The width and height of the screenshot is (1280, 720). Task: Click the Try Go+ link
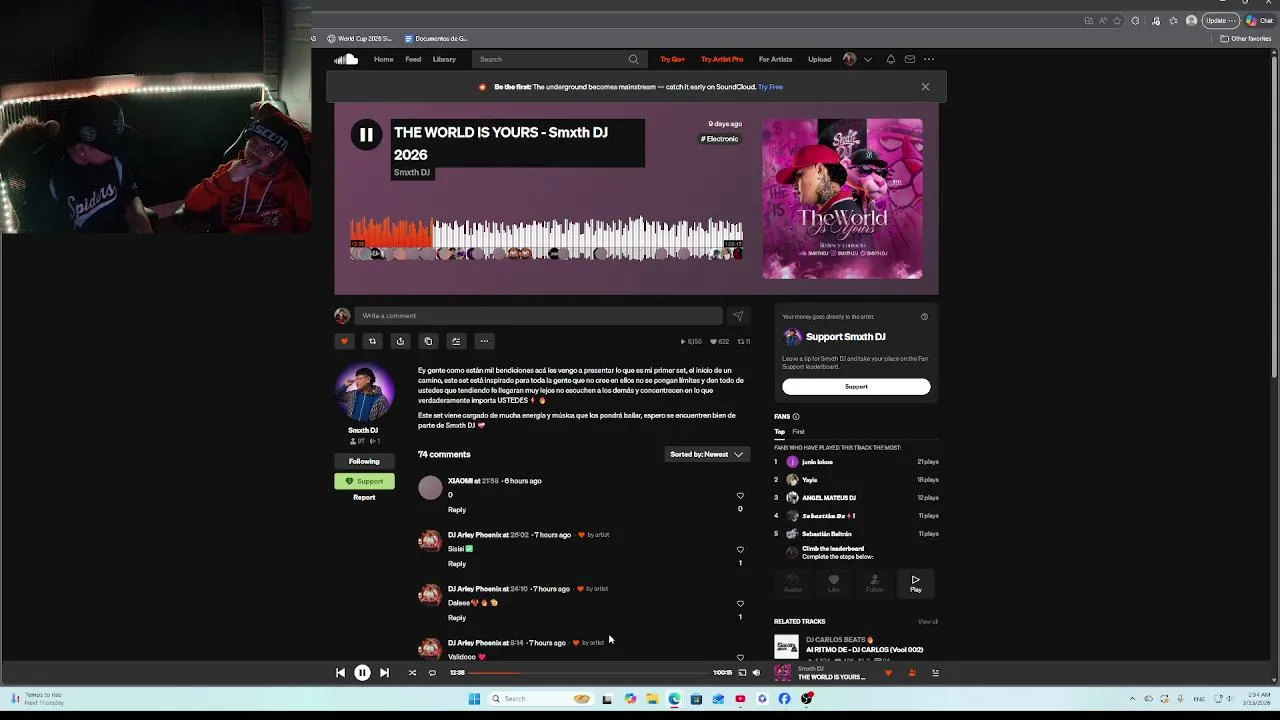tap(672, 59)
